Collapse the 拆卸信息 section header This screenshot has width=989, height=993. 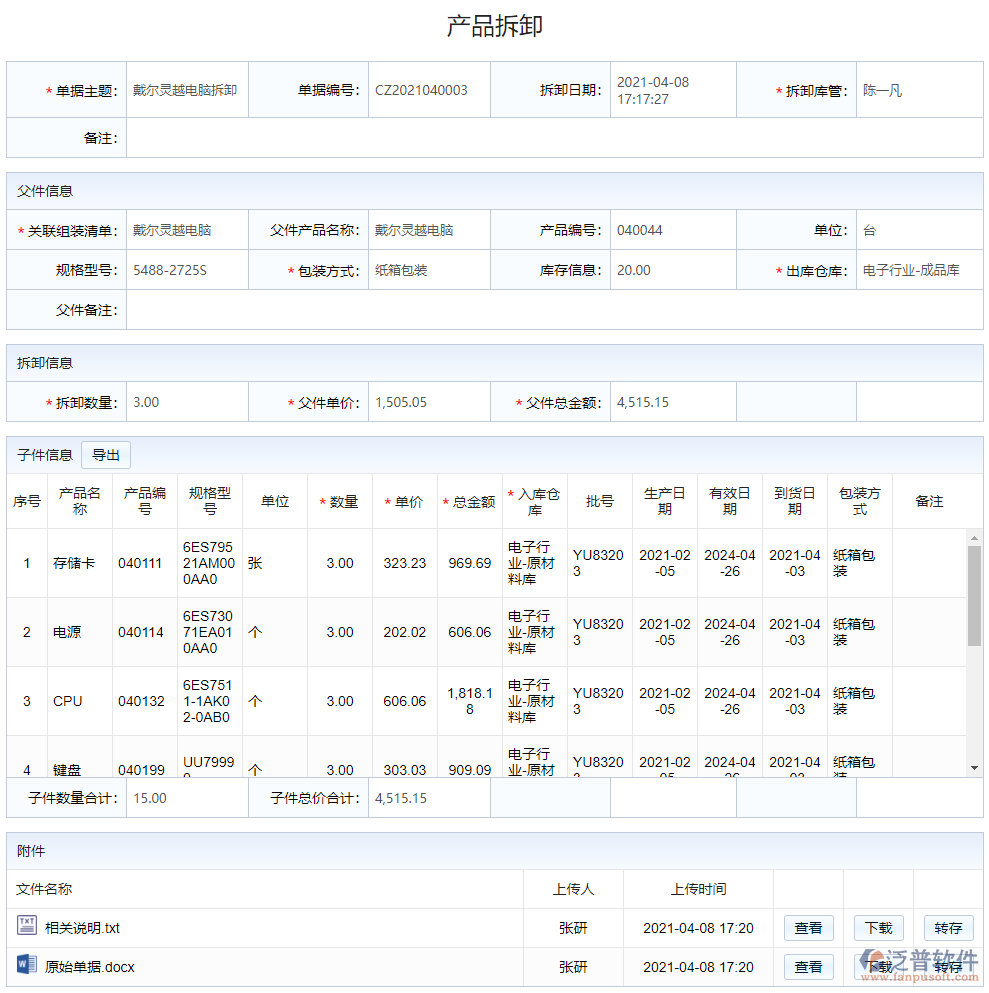45,362
